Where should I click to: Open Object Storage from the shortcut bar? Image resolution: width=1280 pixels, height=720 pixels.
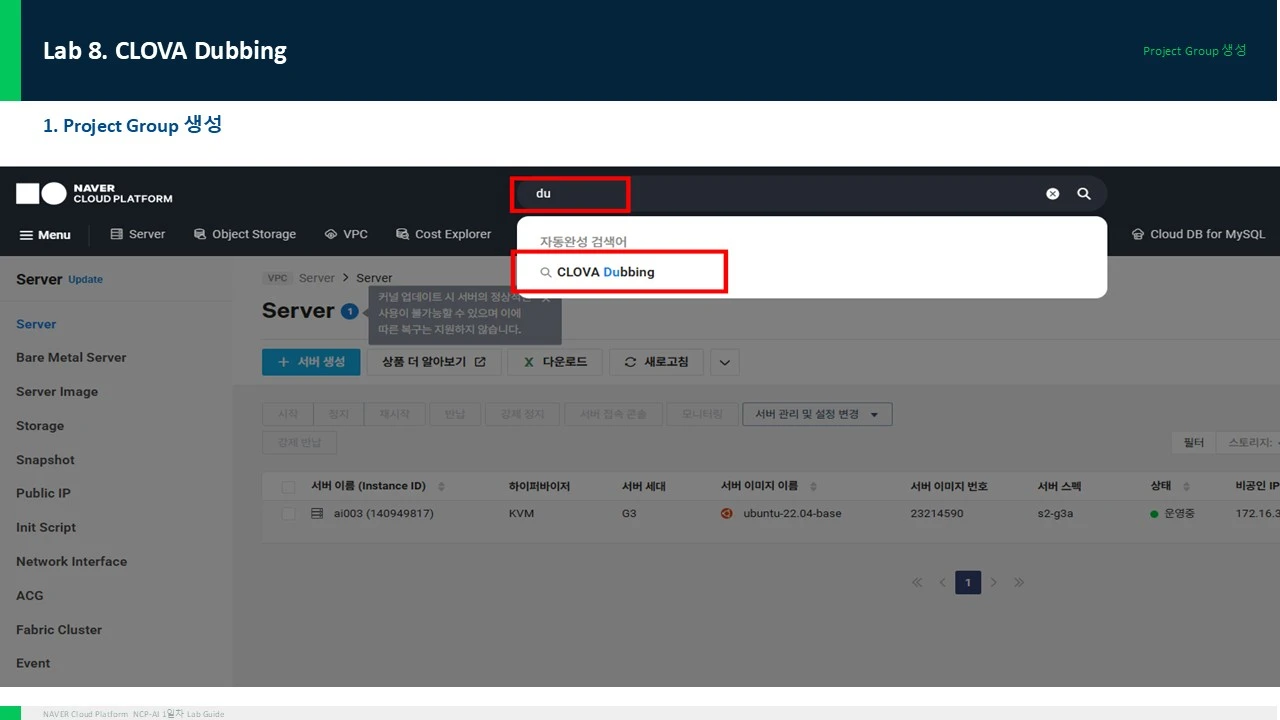245,234
